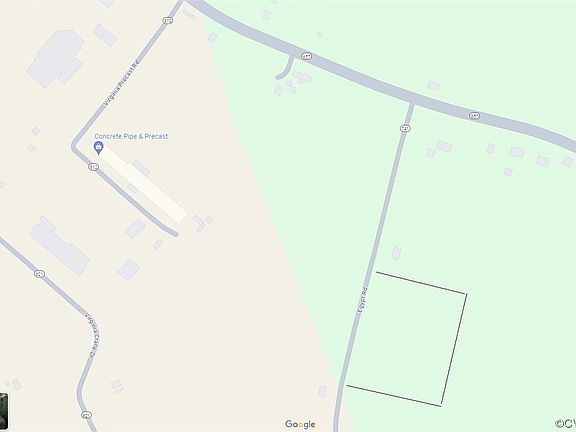This screenshot has height=432, width=576.
Task: Open the Concrete Pipe & Precast place label
Action: (x=131, y=136)
